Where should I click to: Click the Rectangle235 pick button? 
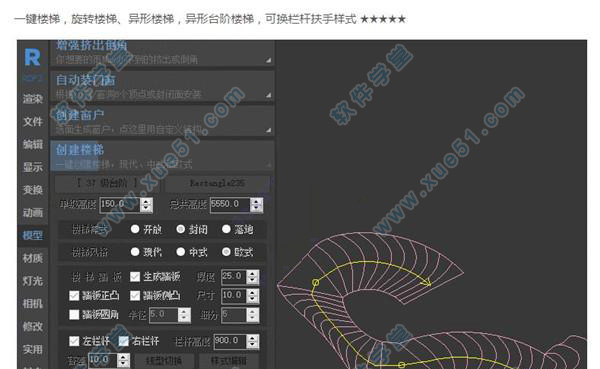pos(217,183)
